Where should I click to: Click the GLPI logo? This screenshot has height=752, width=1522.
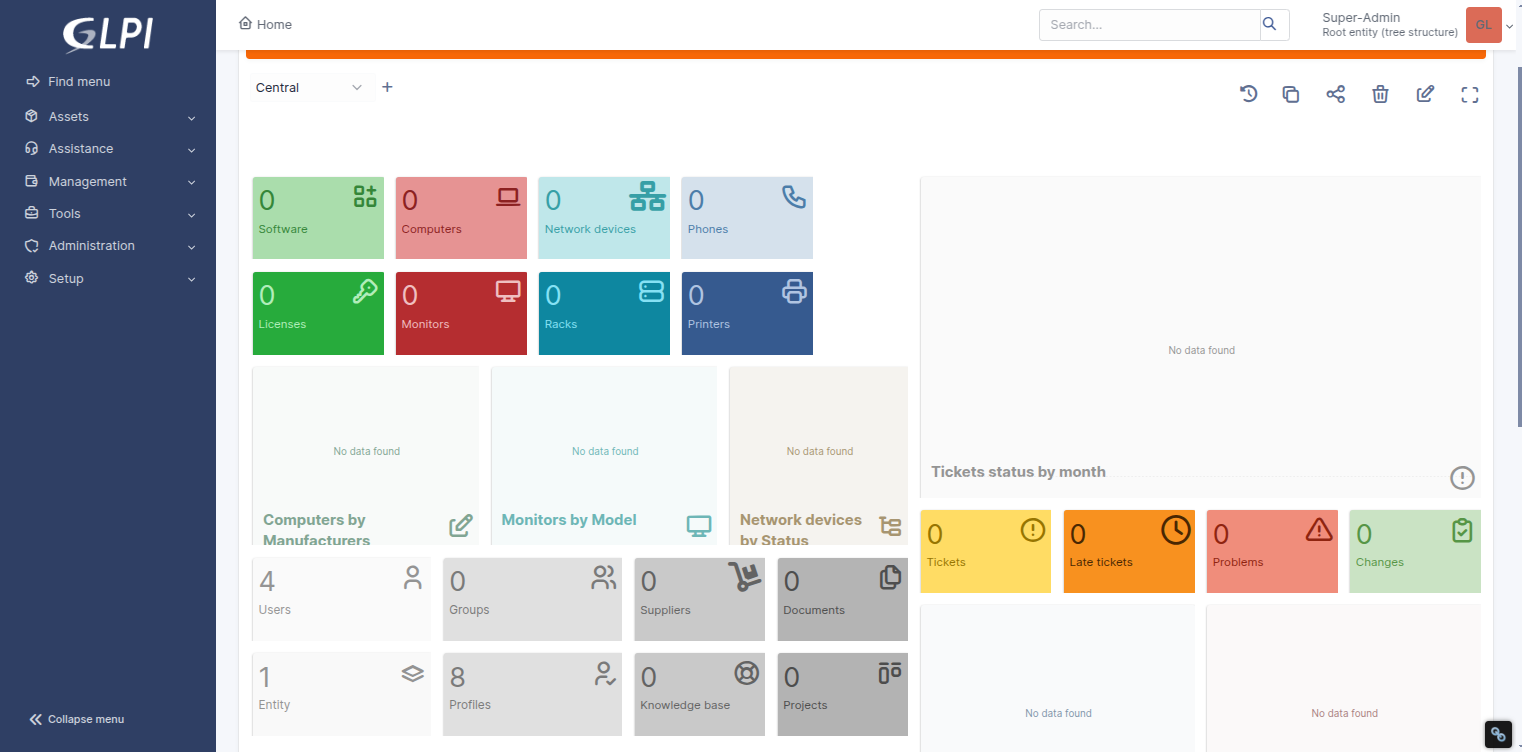[107, 34]
